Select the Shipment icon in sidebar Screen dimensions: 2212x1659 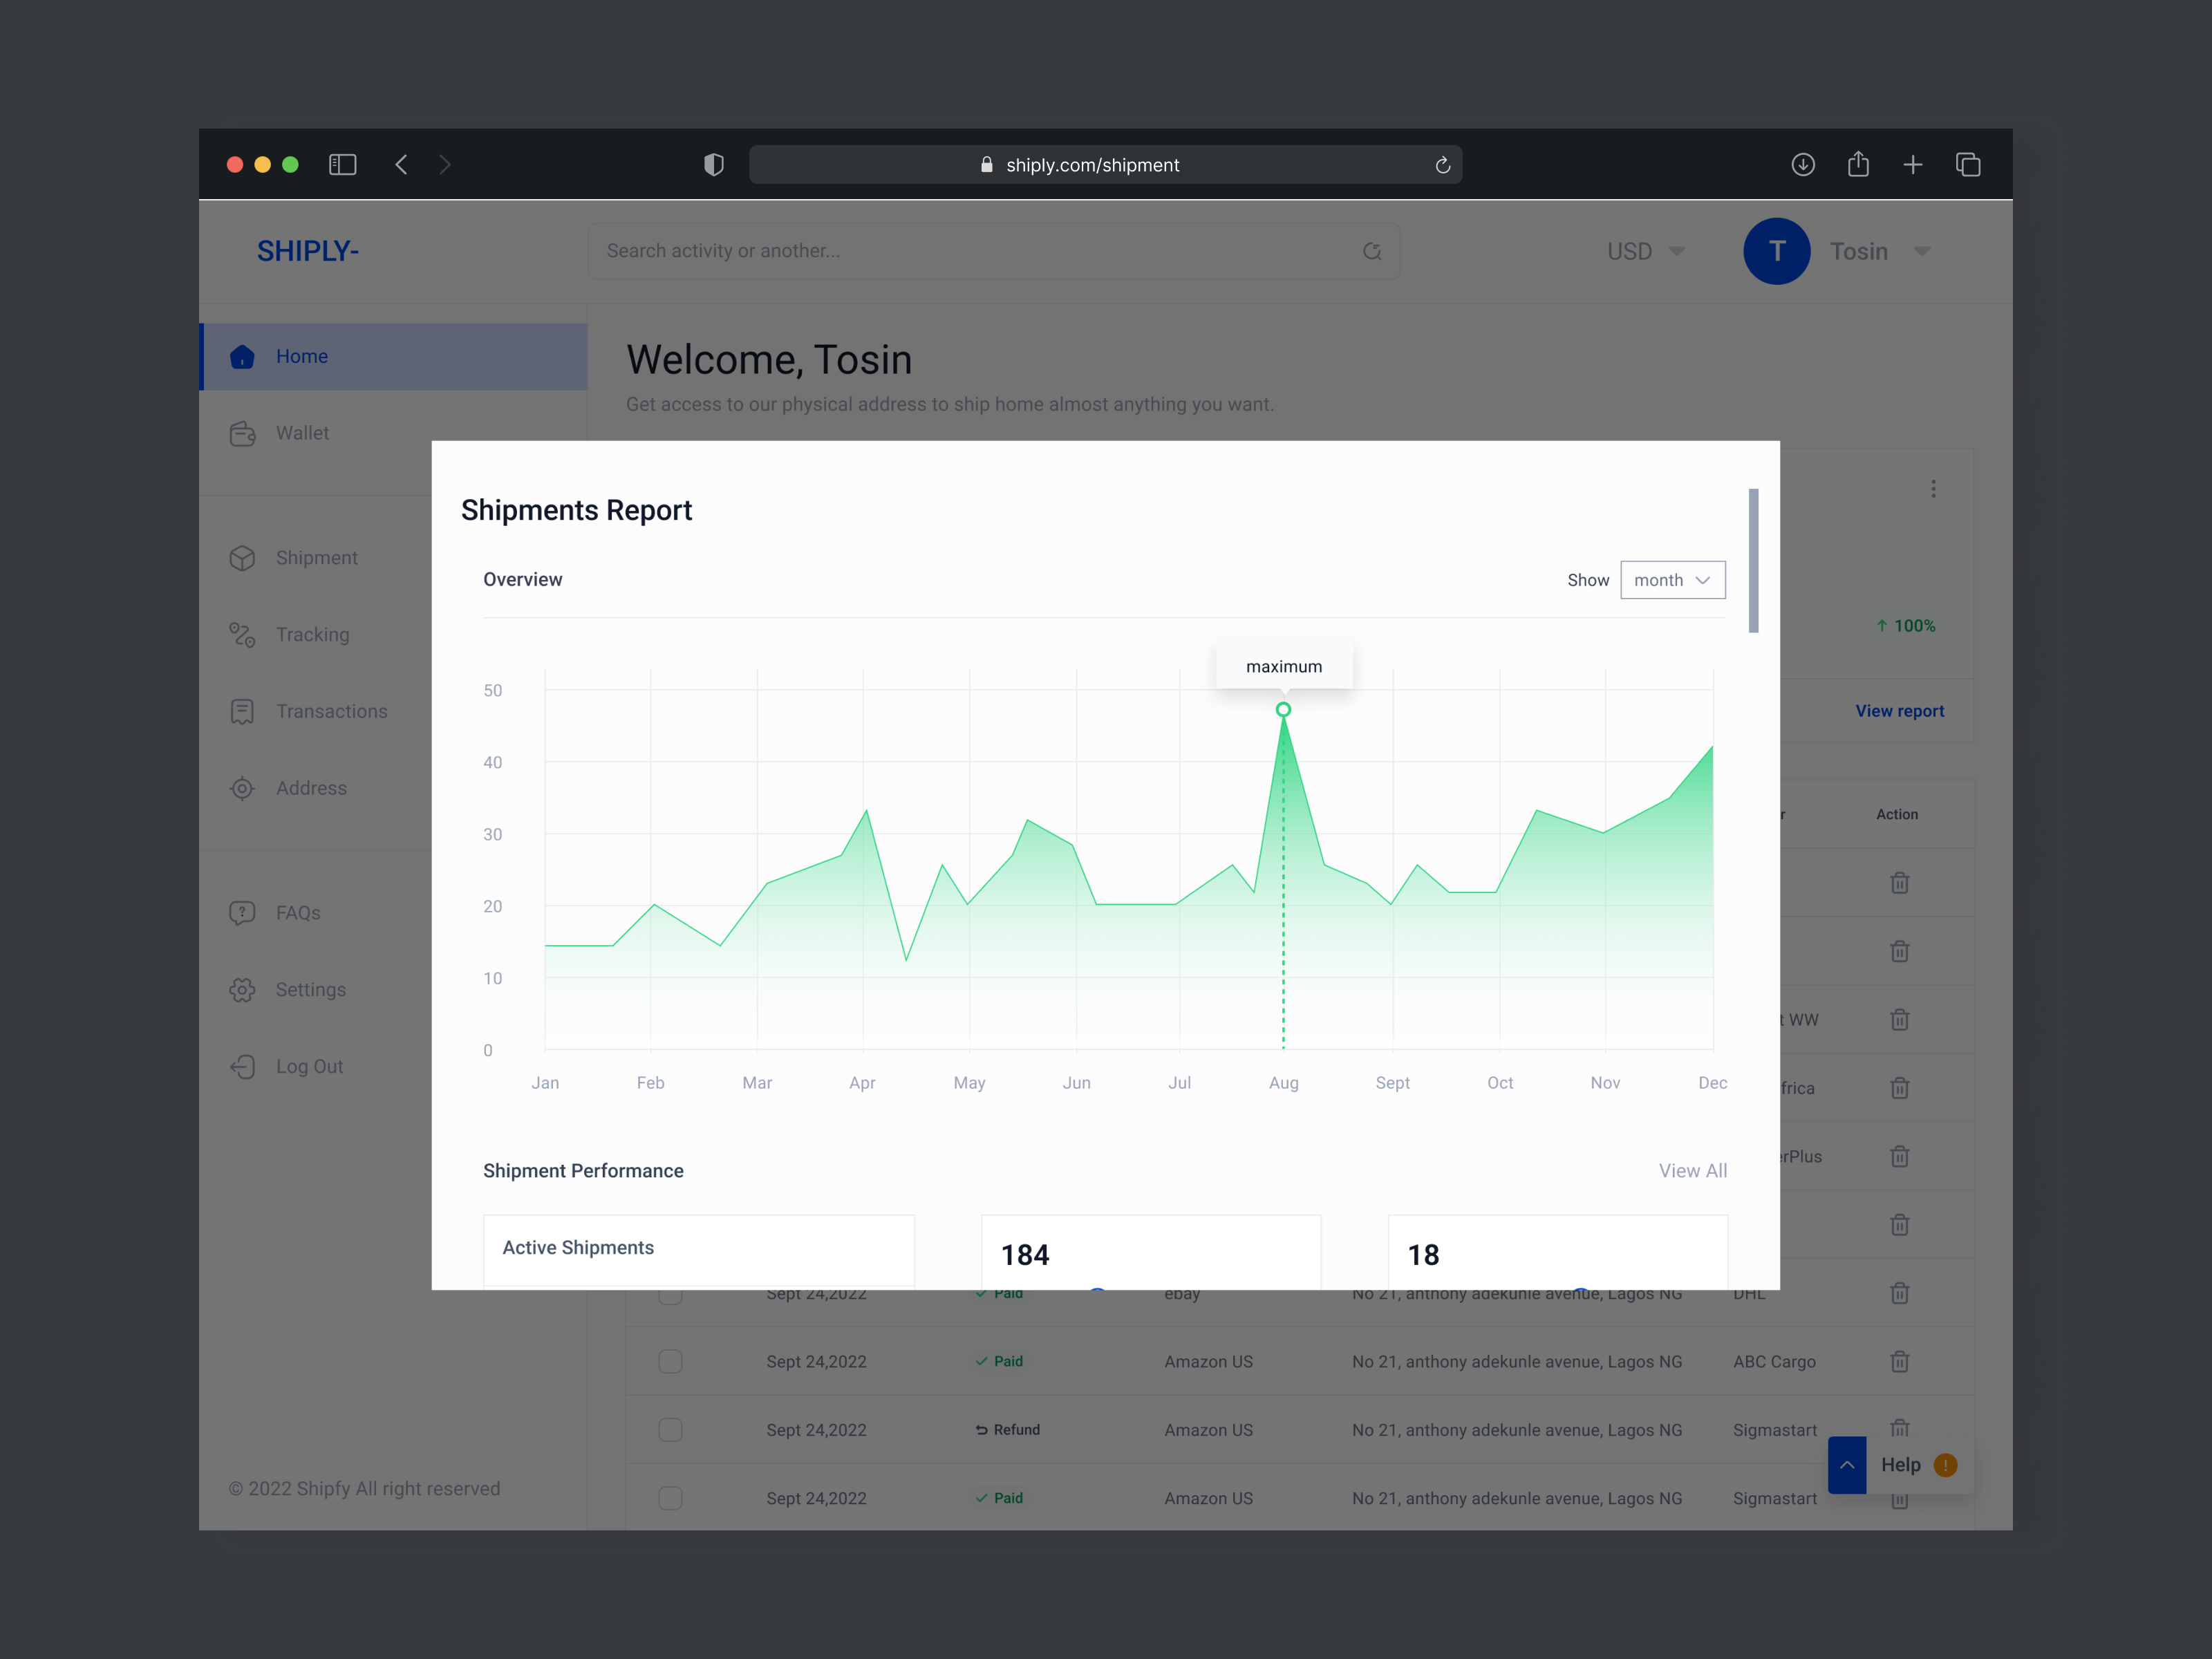click(243, 558)
